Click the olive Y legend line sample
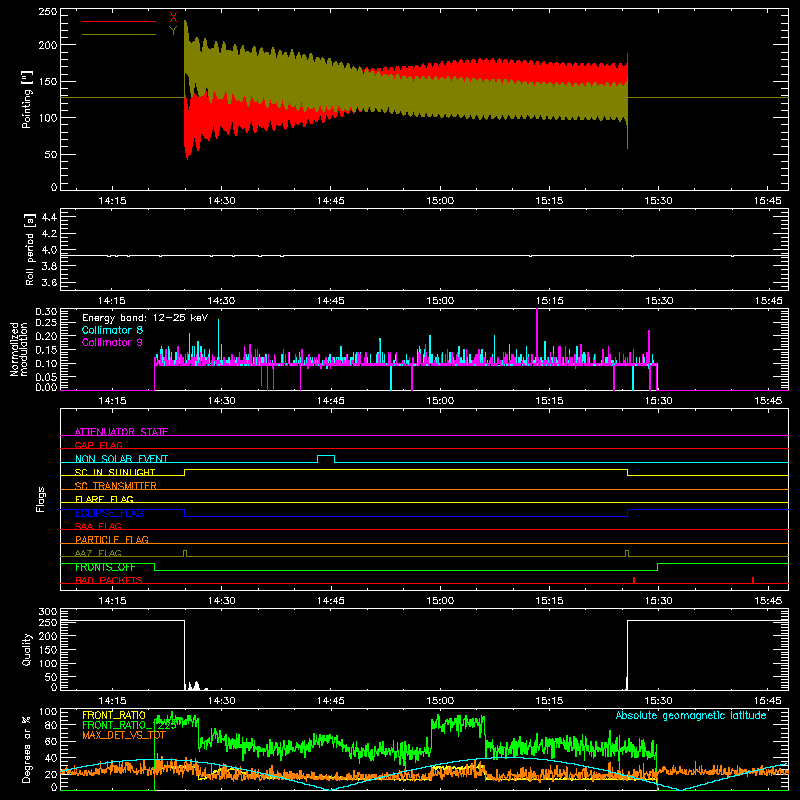This screenshot has width=800, height=800. pos(119,35)
